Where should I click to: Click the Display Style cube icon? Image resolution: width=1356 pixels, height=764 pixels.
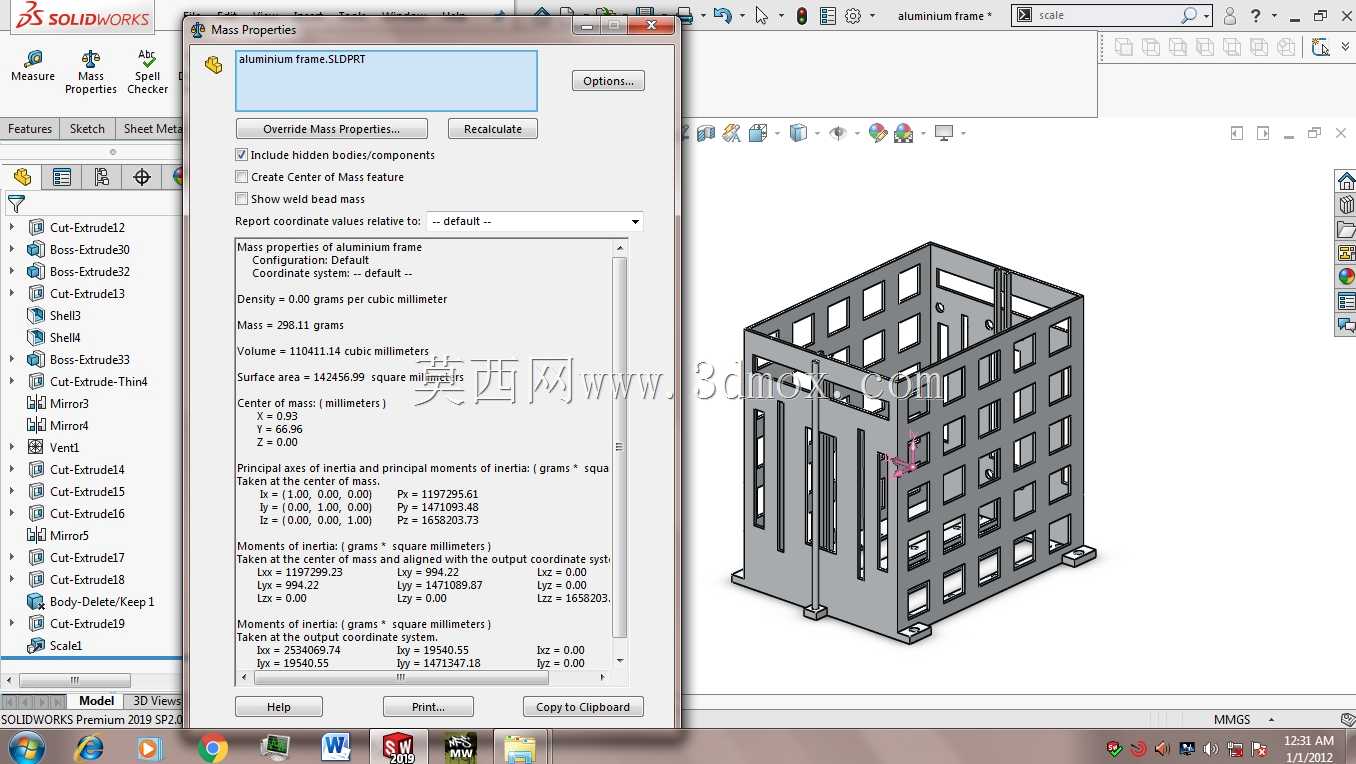(797, 133)
